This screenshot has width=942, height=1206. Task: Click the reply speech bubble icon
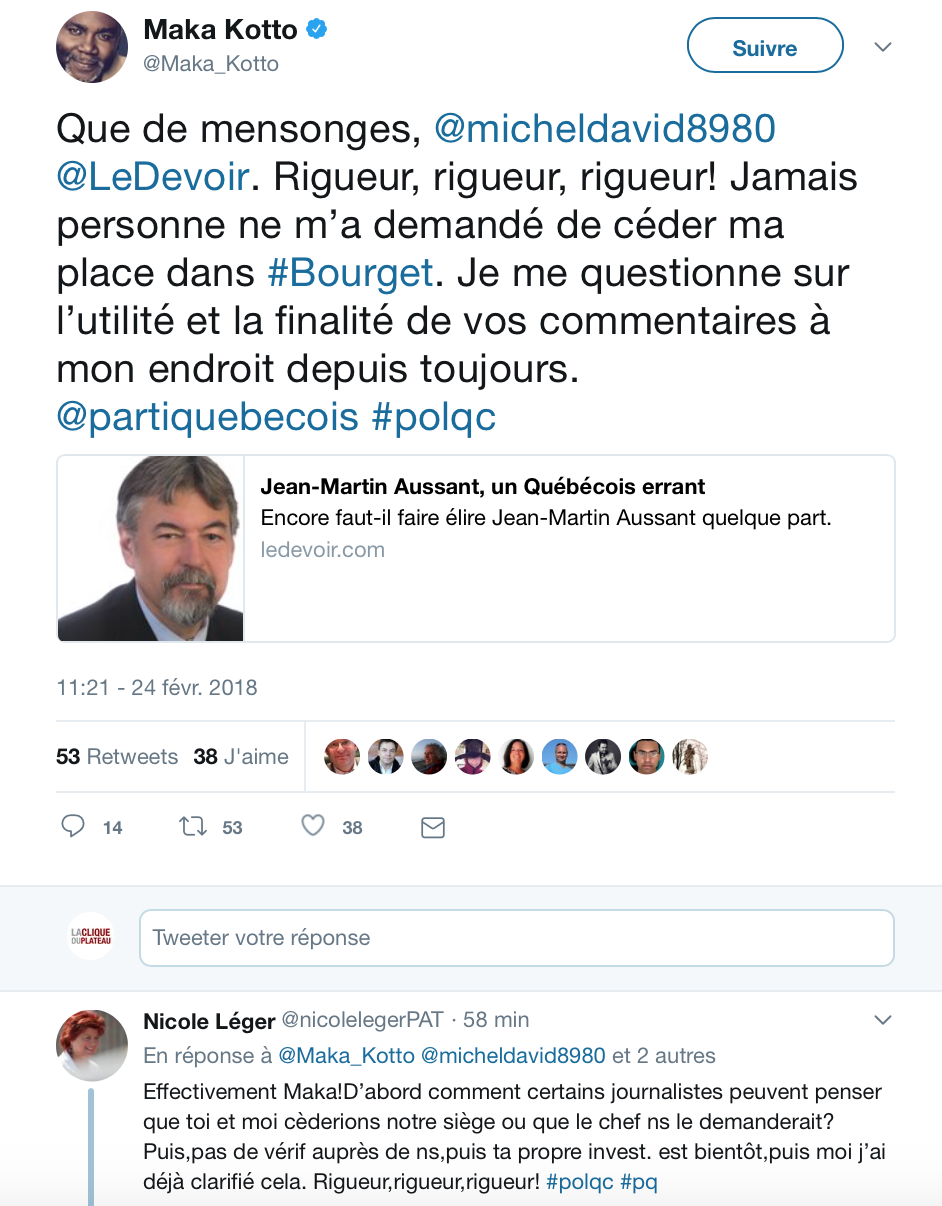73,826
